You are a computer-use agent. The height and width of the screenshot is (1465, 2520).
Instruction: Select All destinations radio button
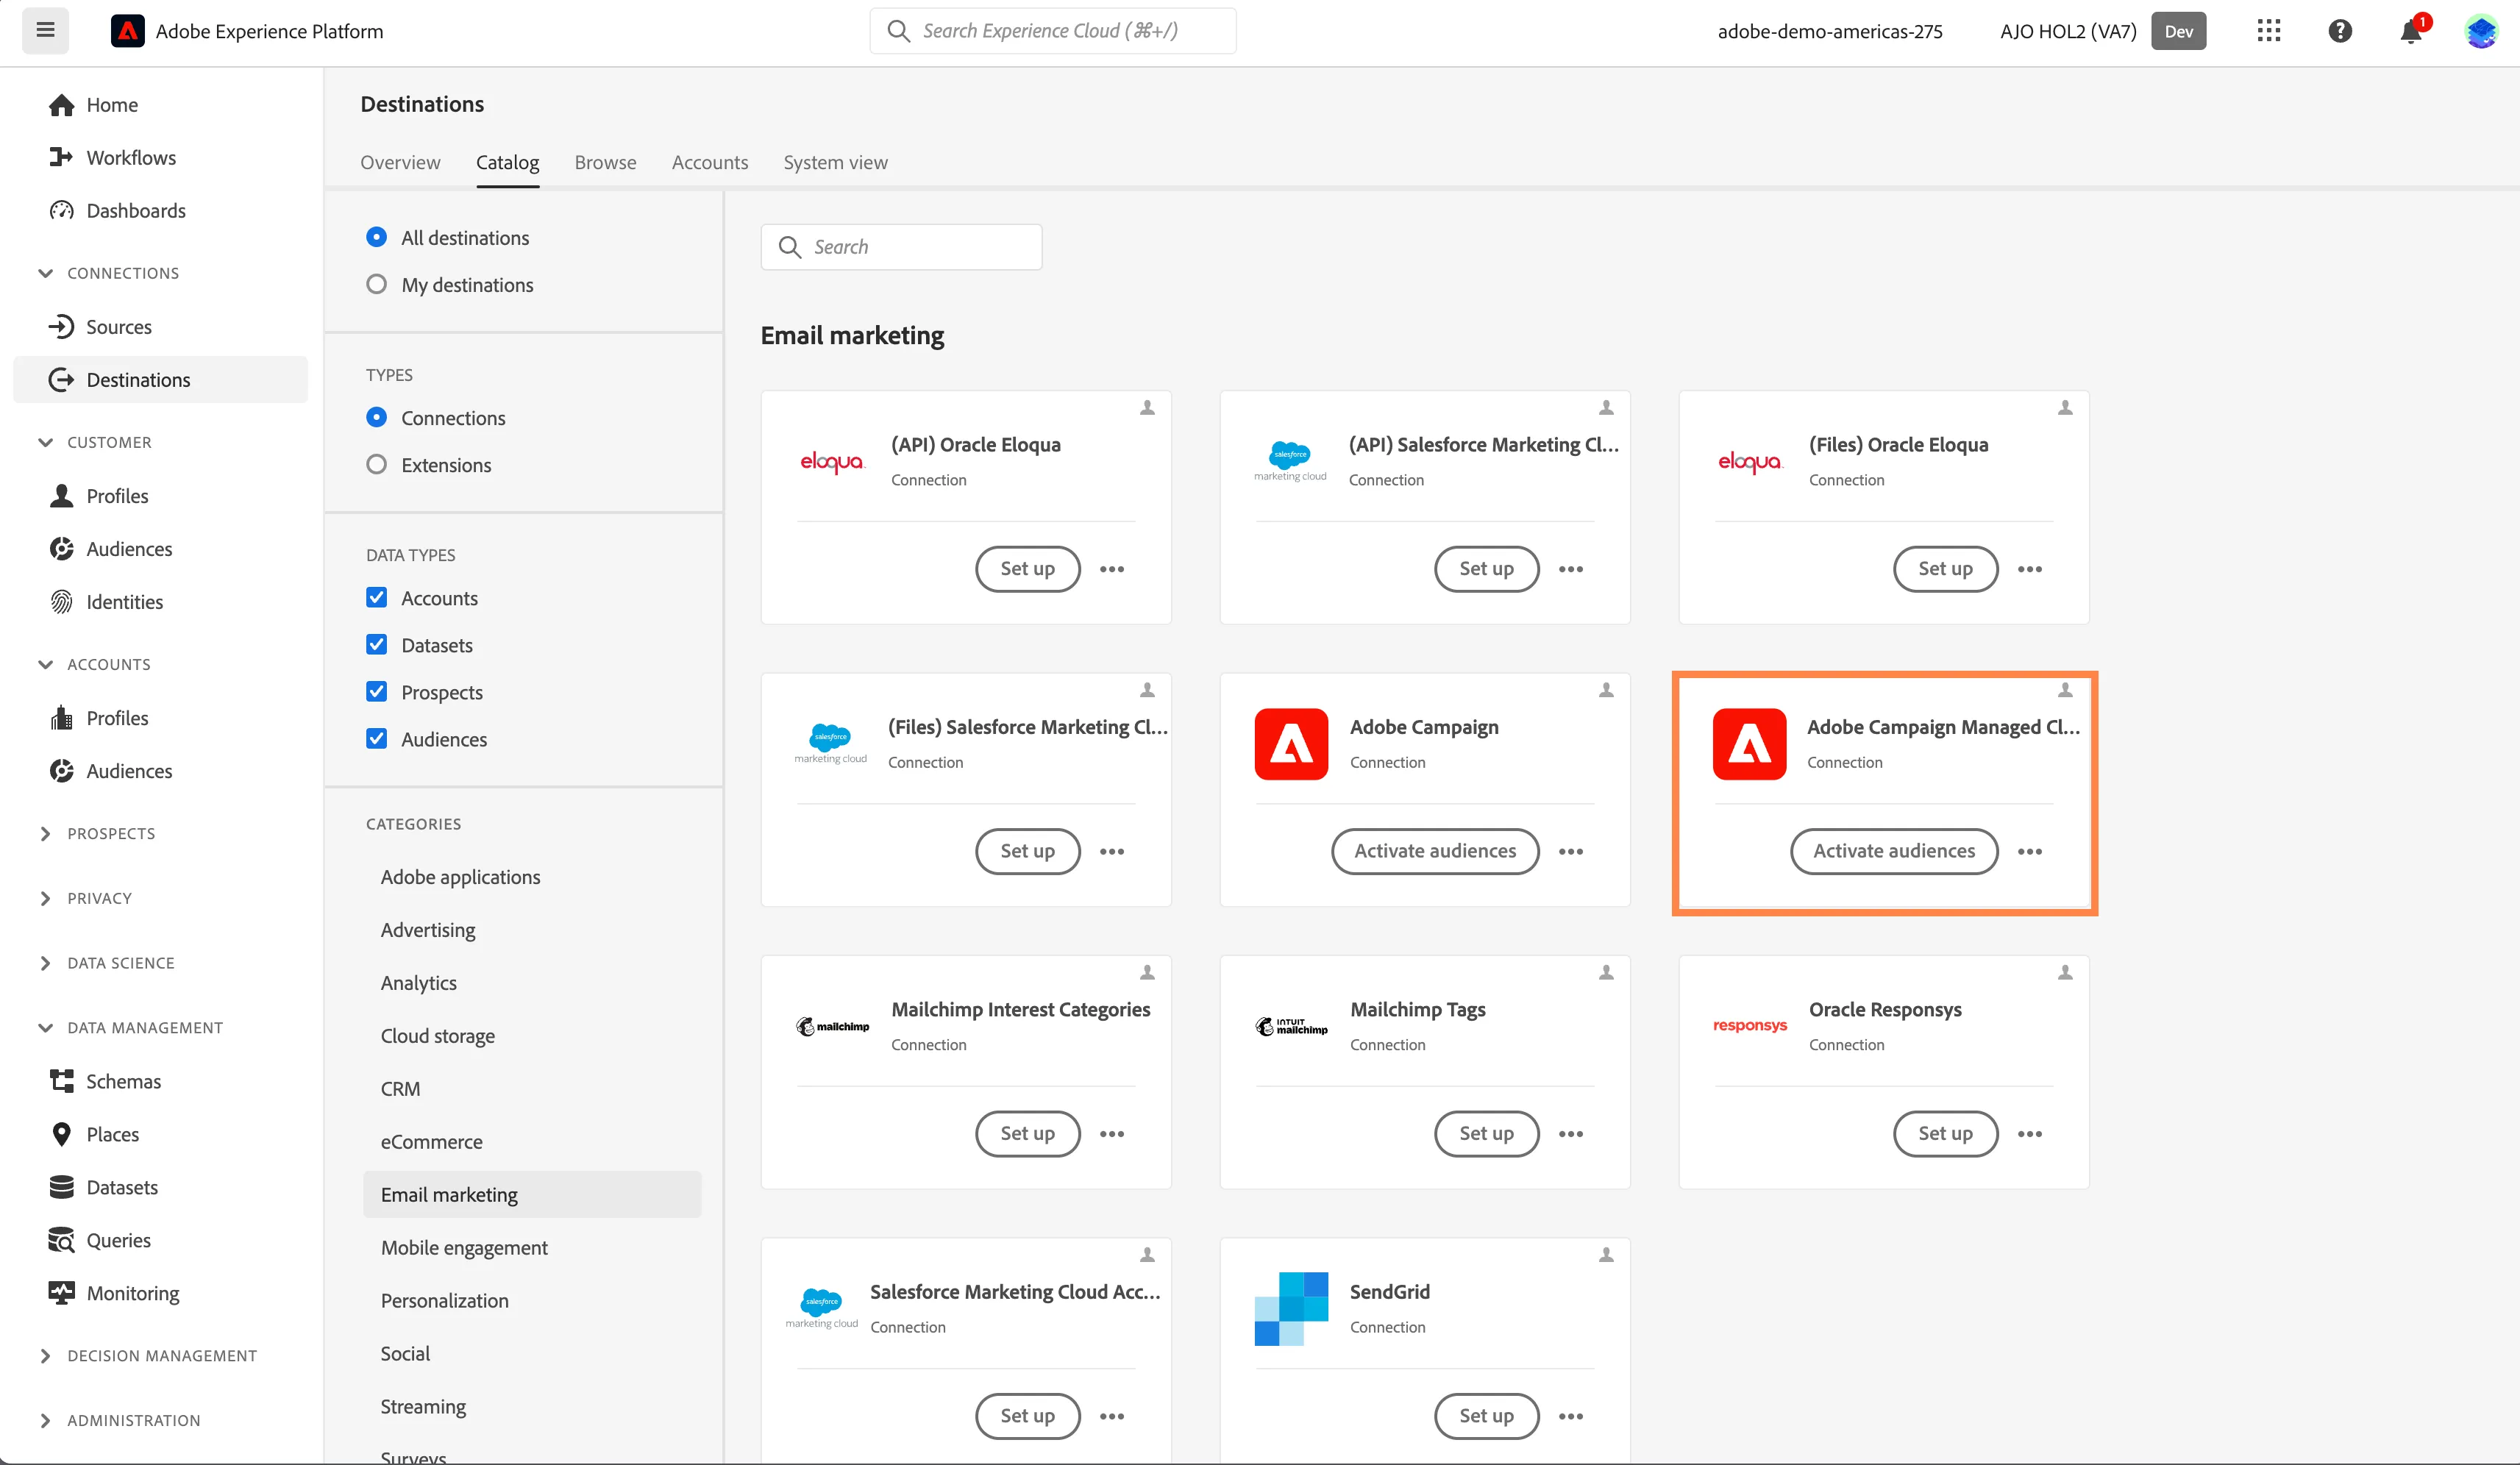coord(376,237)
